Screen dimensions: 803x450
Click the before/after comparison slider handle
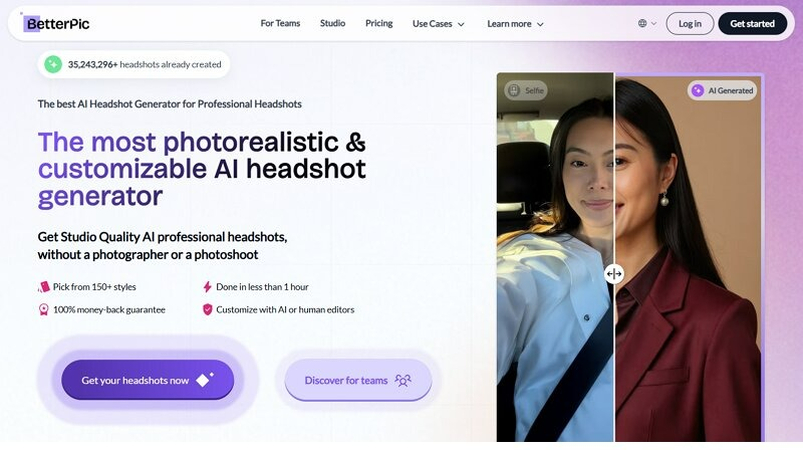pos(614,274)
